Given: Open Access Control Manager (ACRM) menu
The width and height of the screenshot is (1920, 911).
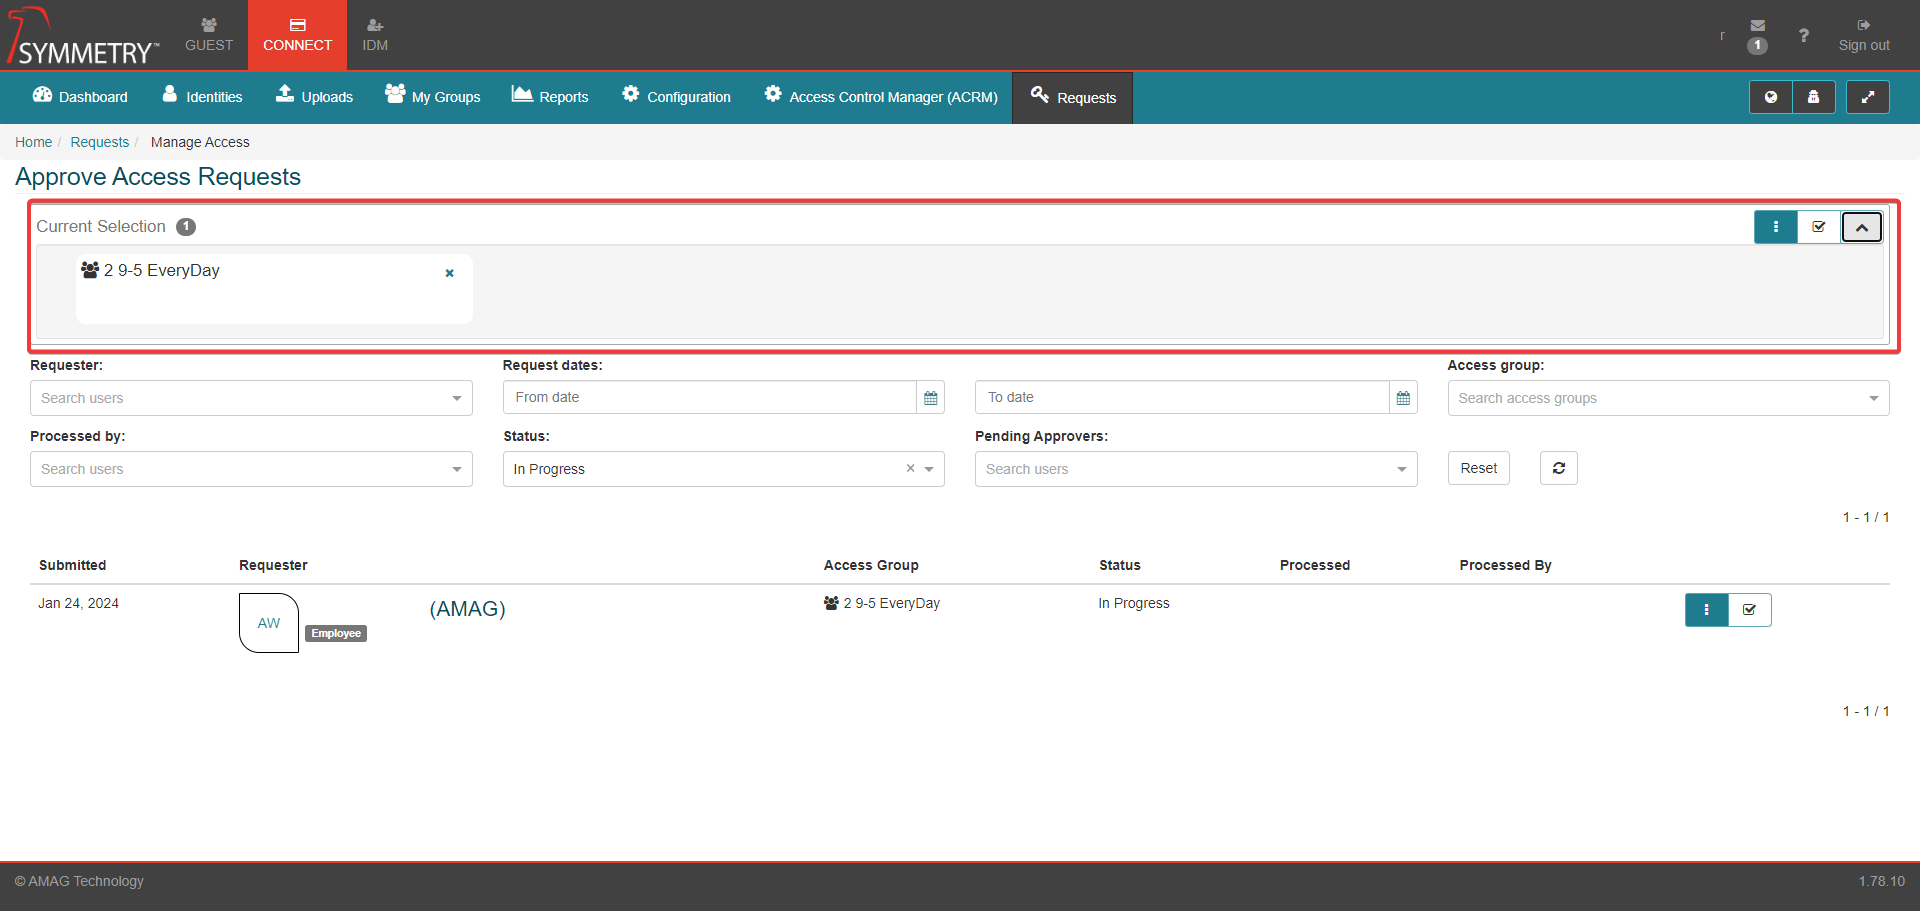Looking at the screenshot, I should coord(881,97).
